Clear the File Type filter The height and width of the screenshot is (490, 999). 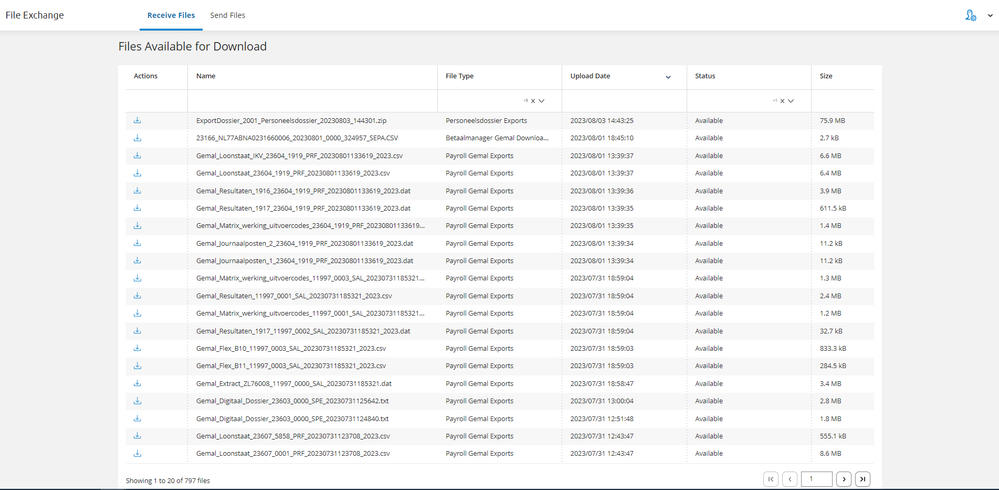pos(533,101)
